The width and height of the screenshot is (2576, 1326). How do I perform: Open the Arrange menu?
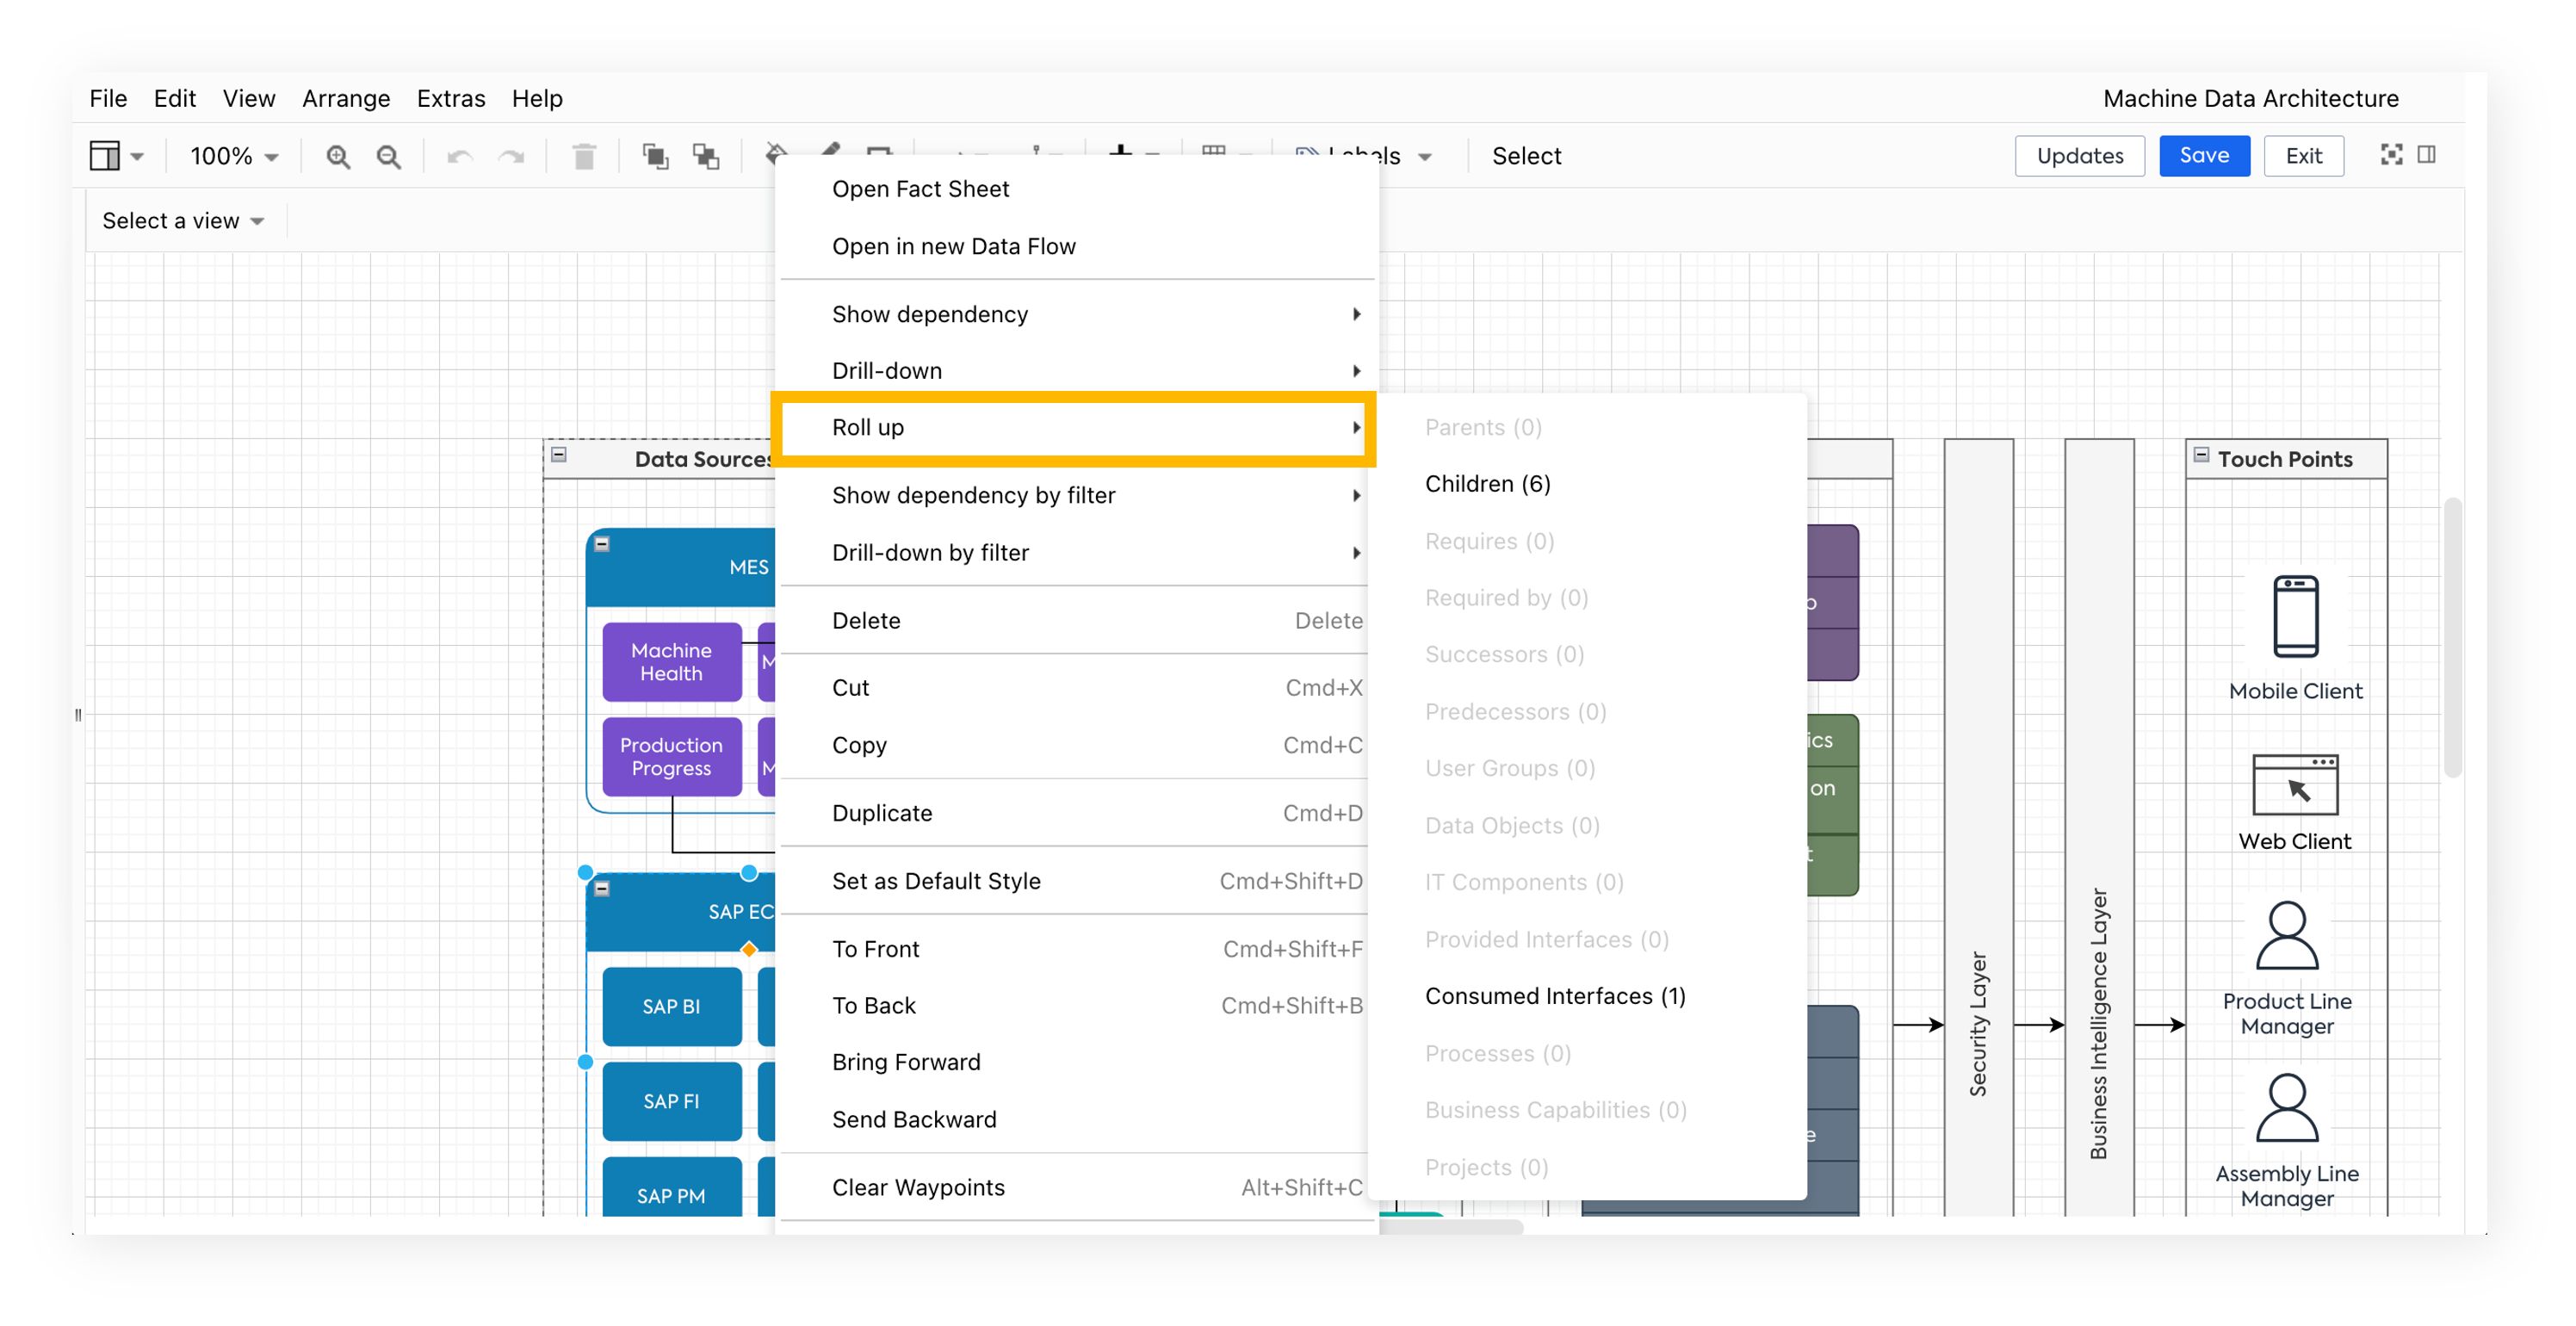pos(346,98)
